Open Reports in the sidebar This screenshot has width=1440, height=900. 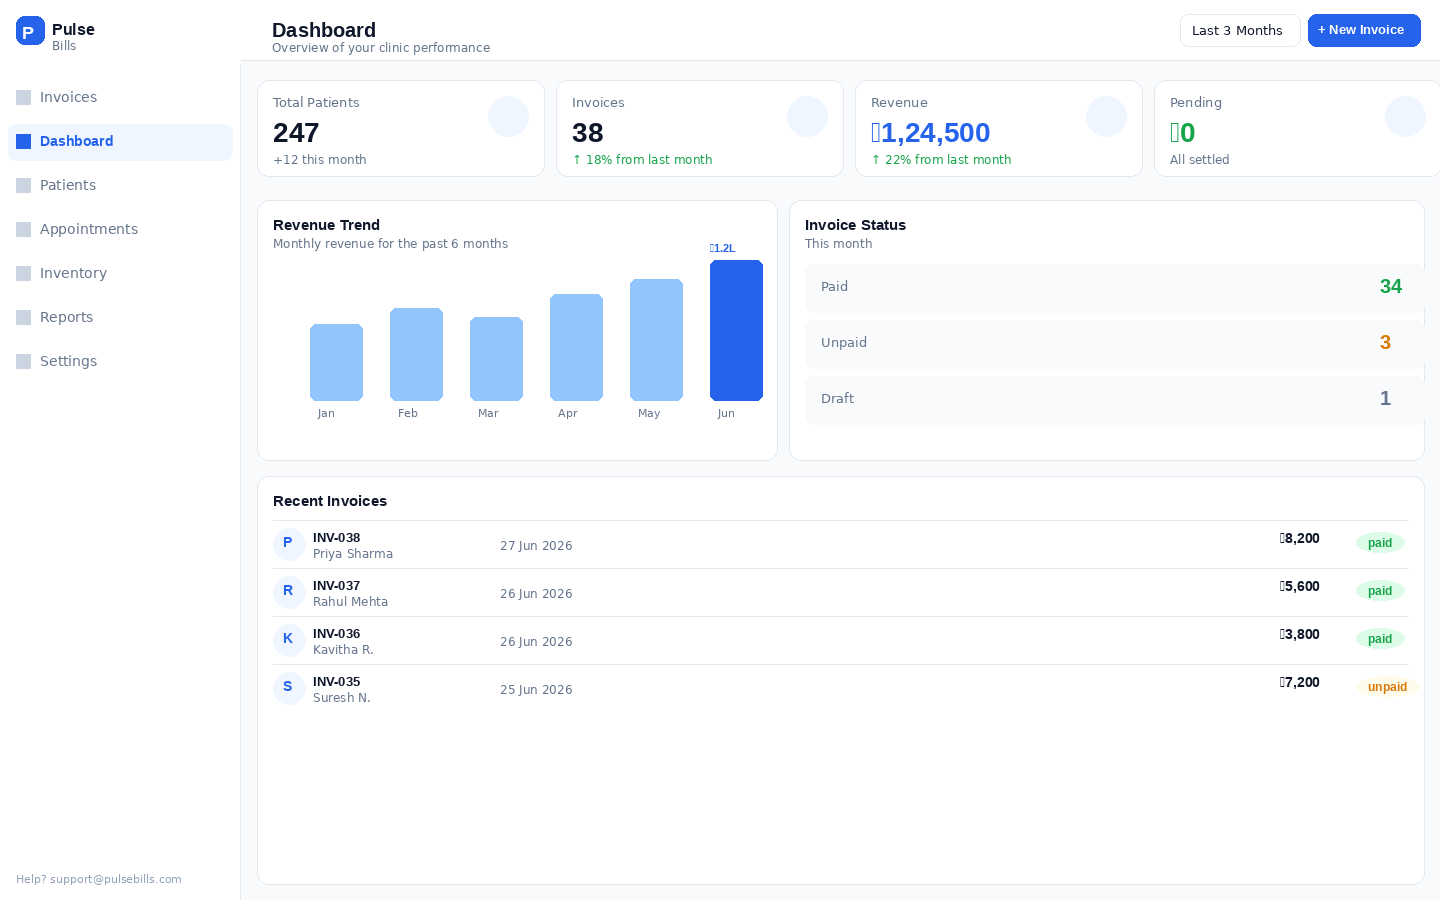[120, 317]
